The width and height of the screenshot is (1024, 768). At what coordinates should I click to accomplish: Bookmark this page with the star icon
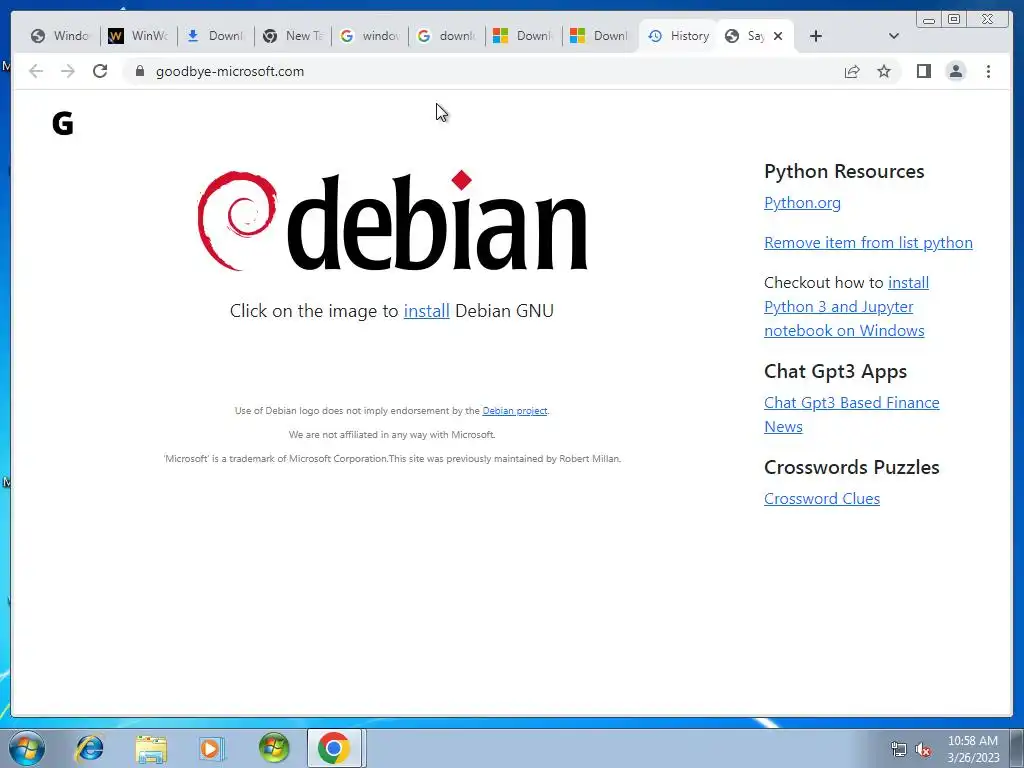point(884,71)
